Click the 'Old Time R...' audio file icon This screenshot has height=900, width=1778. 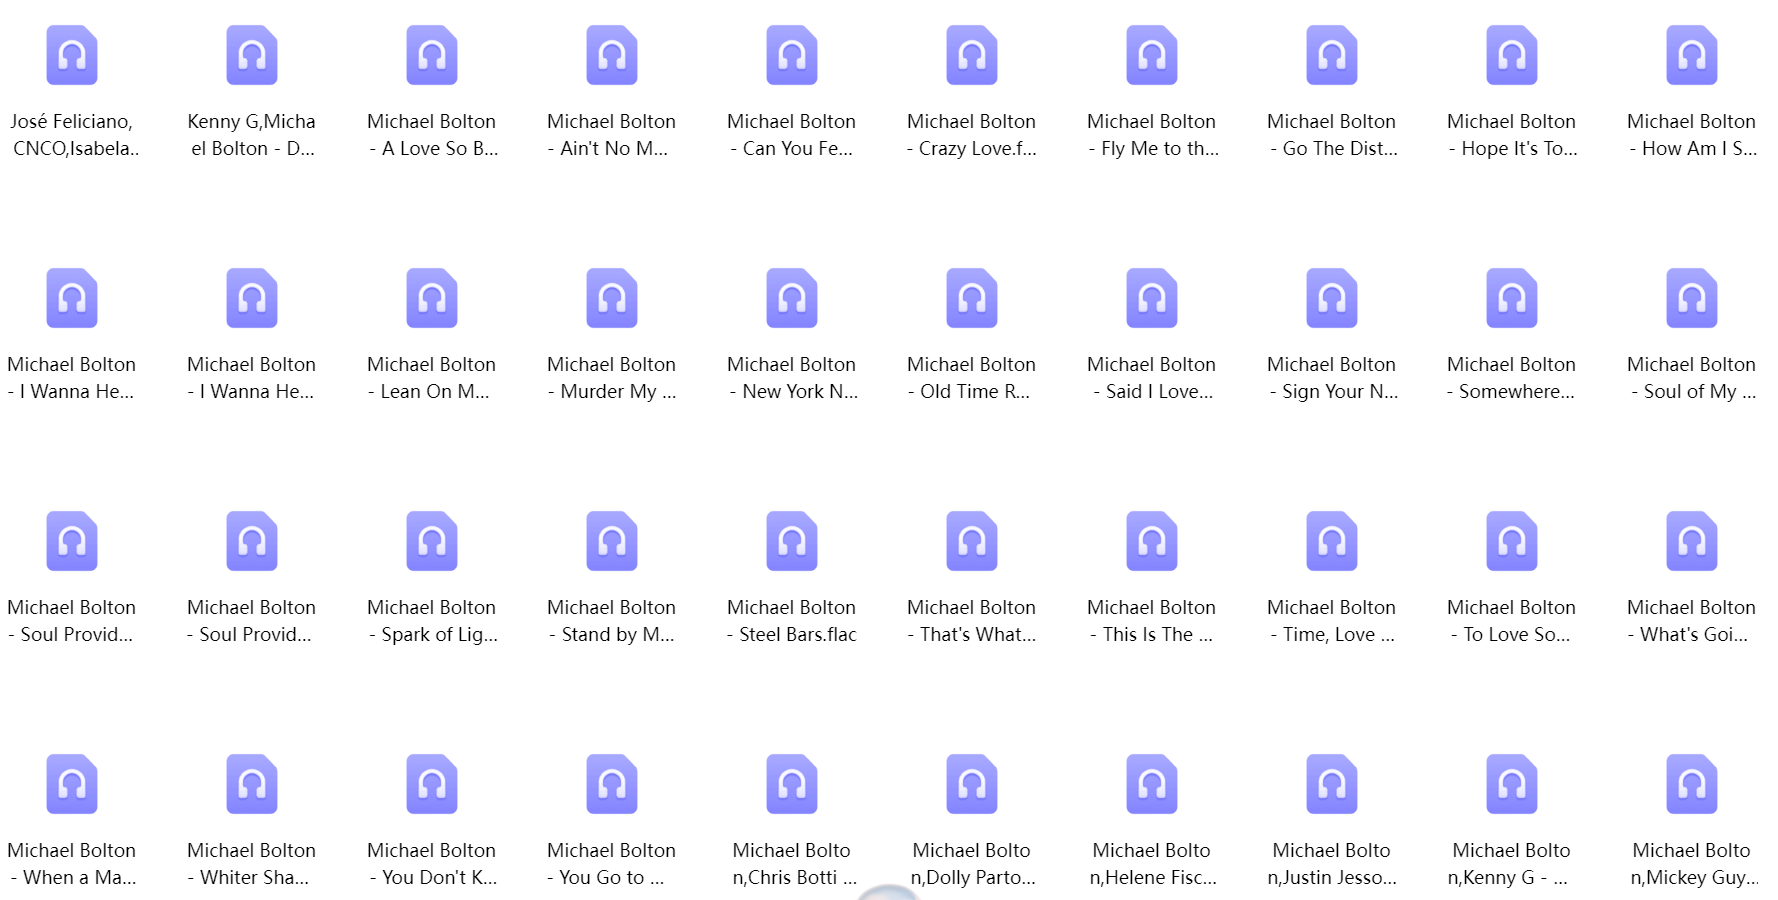(972, 298)
